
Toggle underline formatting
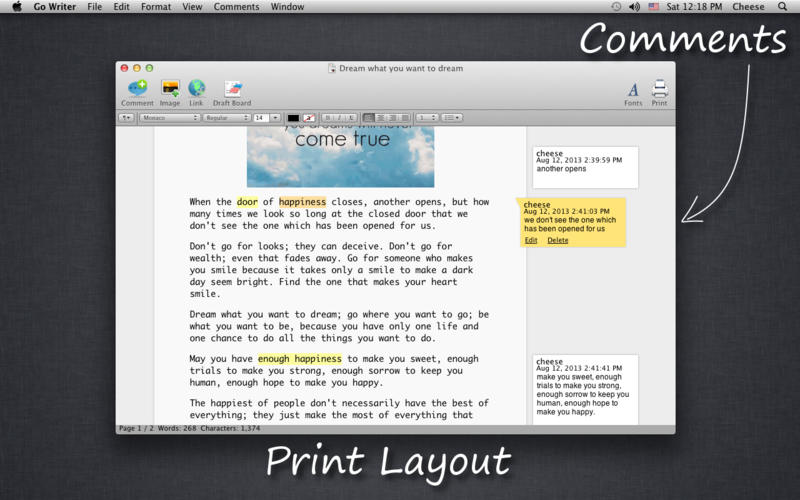(x=351, y=118)
